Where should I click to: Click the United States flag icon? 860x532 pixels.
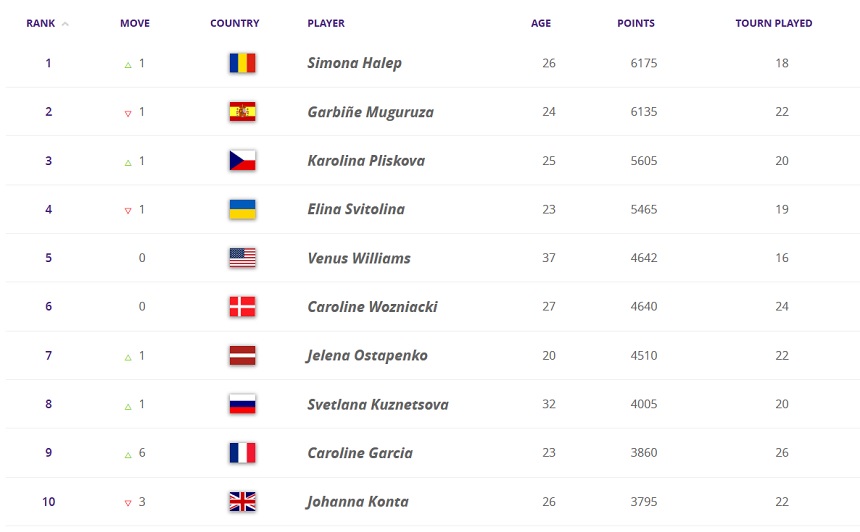242,258
